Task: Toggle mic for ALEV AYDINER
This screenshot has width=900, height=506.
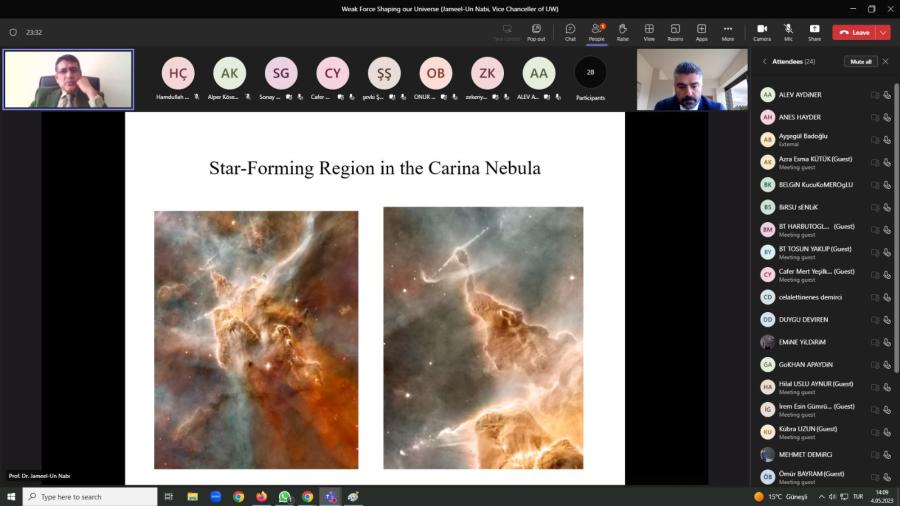Action: pos(887,95)
